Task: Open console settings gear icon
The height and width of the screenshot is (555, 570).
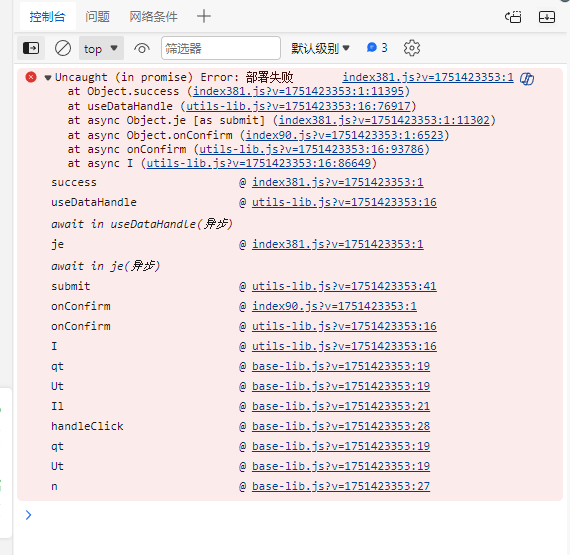Action: (x=412, y=48)
